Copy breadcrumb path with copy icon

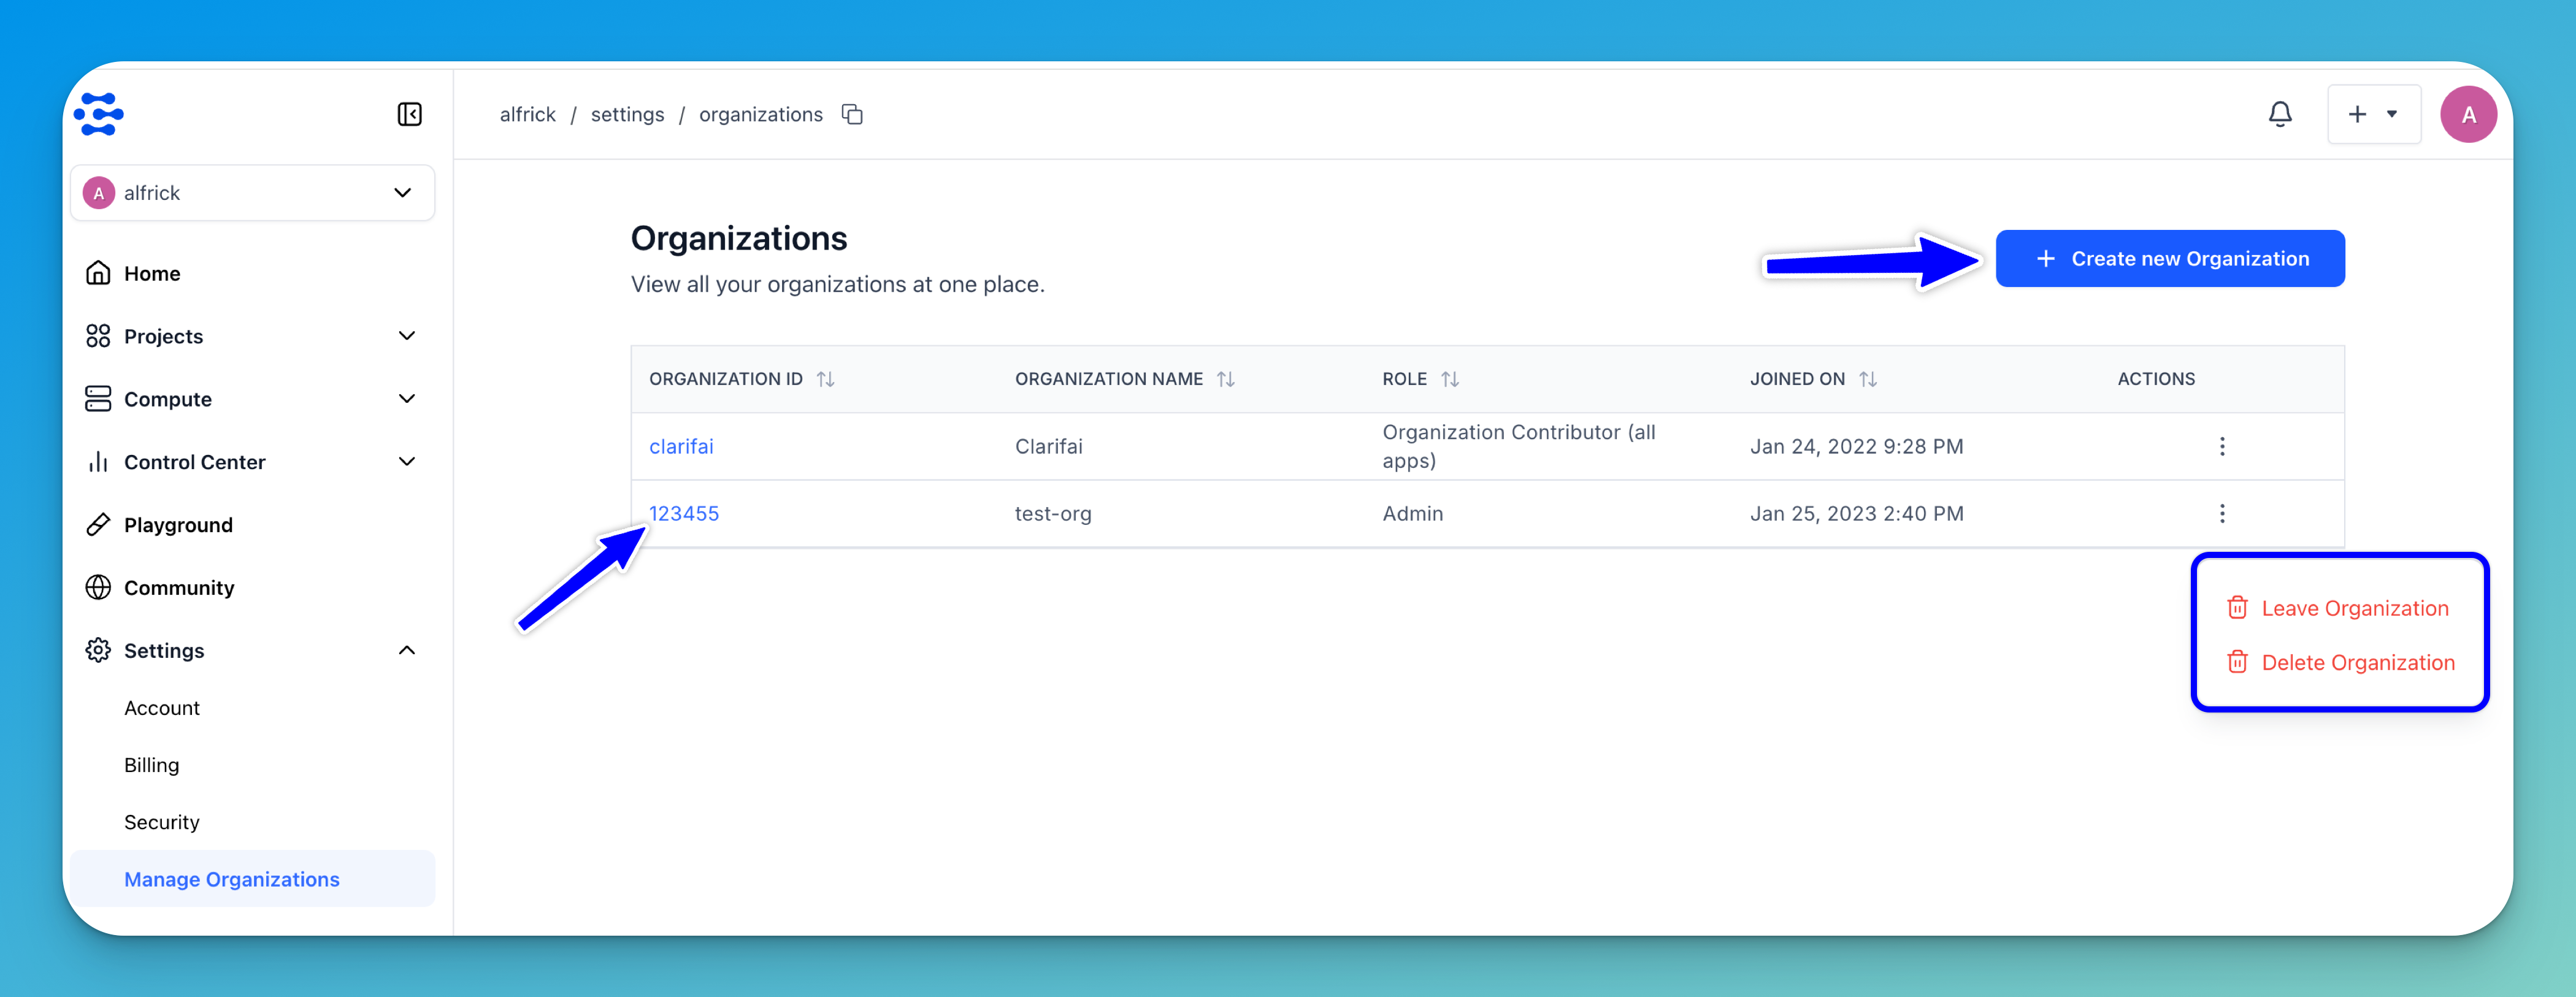[x=852, y=114]
